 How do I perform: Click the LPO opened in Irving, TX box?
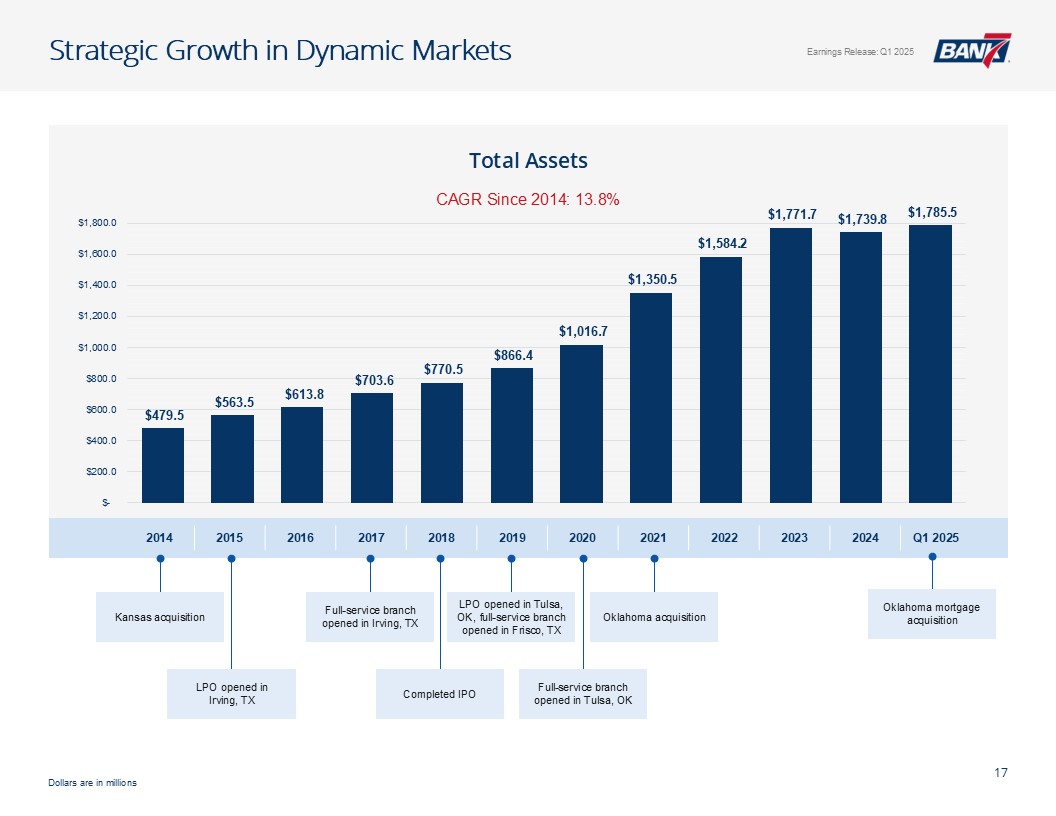[x=231, y=694]
